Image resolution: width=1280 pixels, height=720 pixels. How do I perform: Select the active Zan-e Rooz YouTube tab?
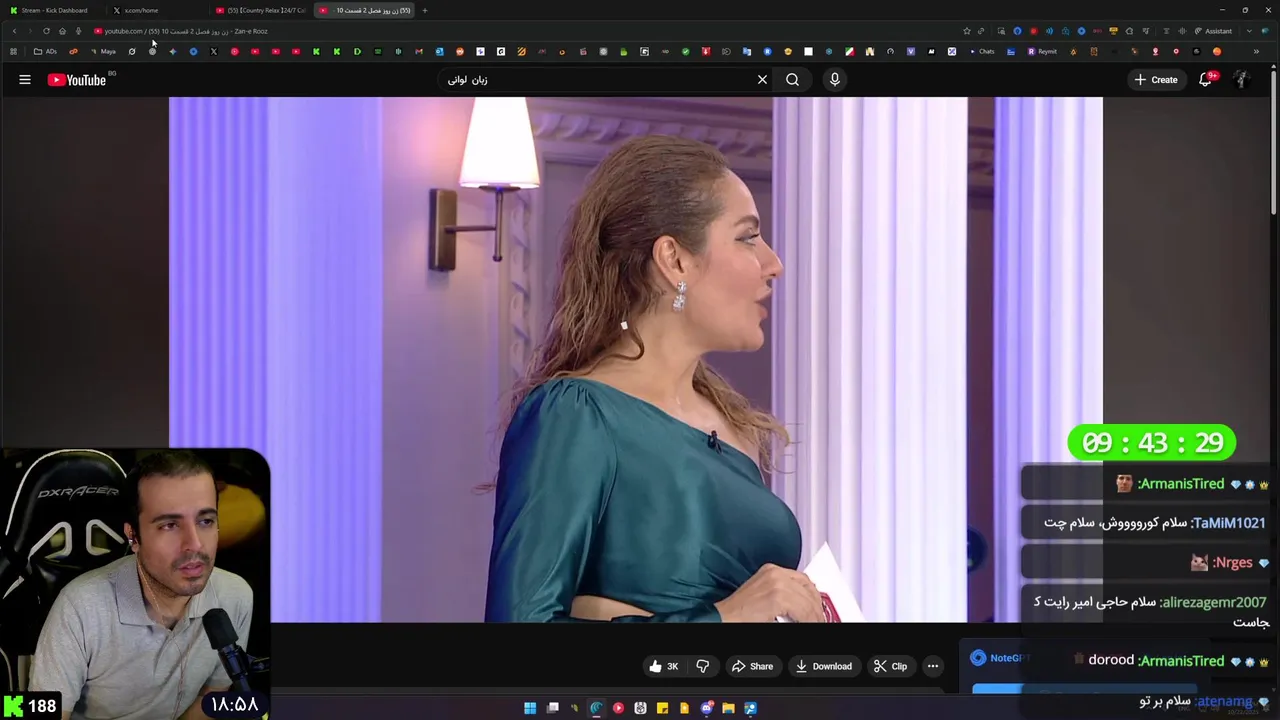[x=364, y=10]
